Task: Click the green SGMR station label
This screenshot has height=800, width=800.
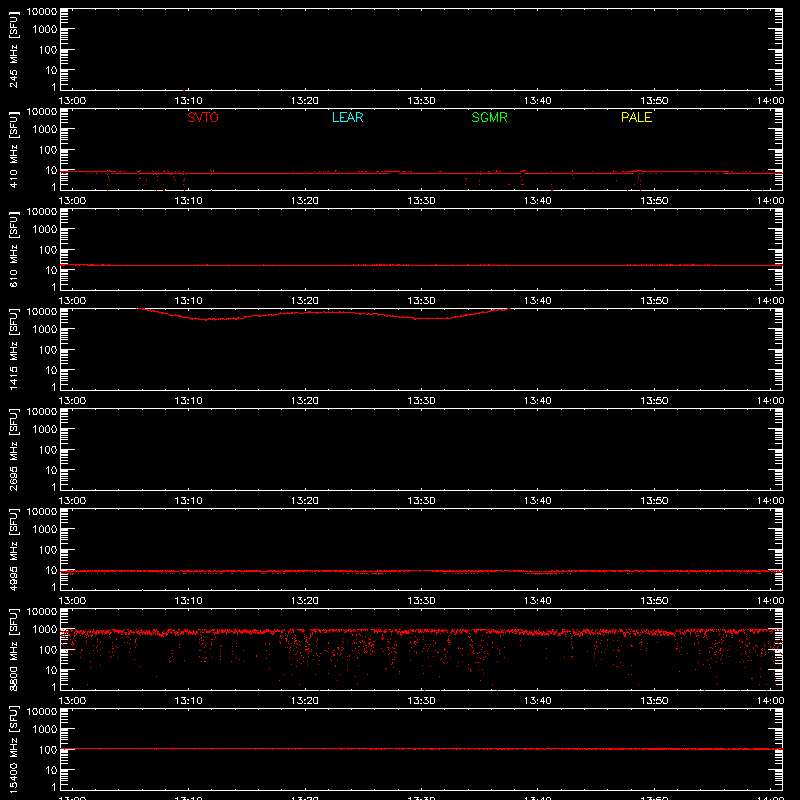Action: [x=489, y=117]
